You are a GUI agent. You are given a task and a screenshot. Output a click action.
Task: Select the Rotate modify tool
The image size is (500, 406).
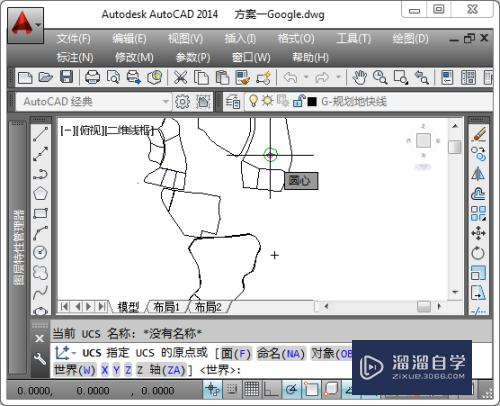click(479, 253)
